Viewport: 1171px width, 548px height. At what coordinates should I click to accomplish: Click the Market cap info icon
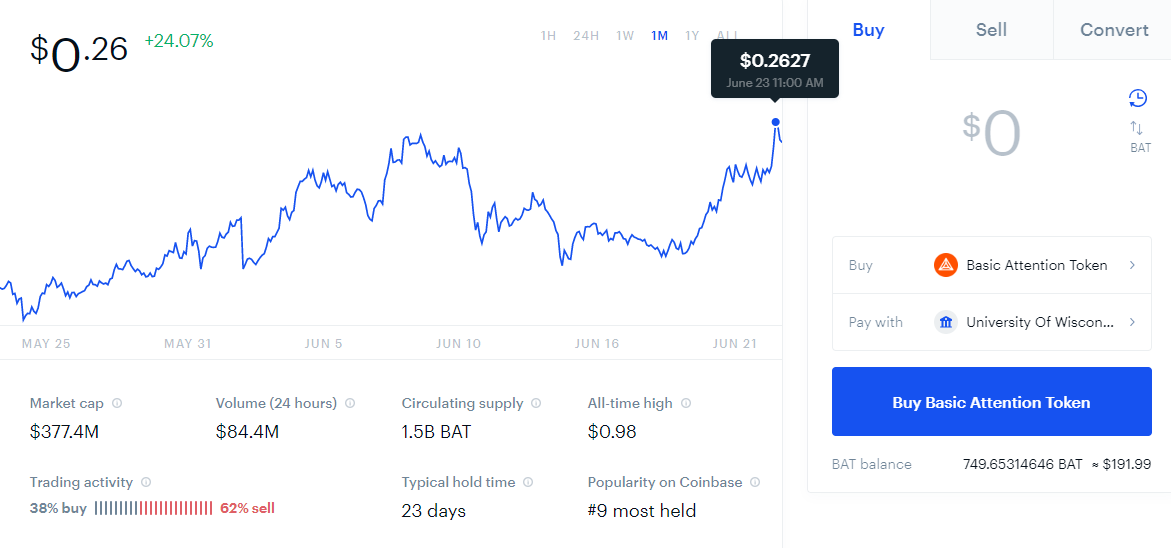pyautogui.click(x=117, y=403)
